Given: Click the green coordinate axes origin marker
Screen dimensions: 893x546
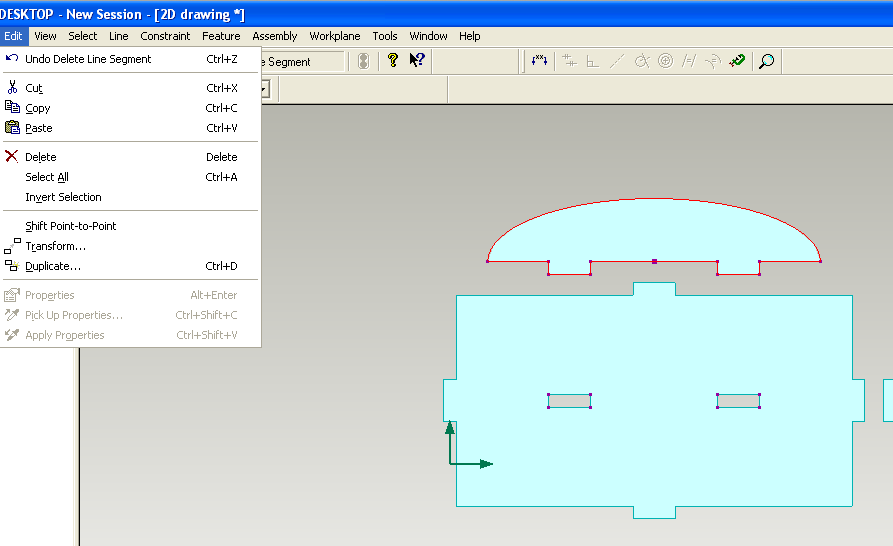Looking at the screenshot, I should (x=450, y=463).
